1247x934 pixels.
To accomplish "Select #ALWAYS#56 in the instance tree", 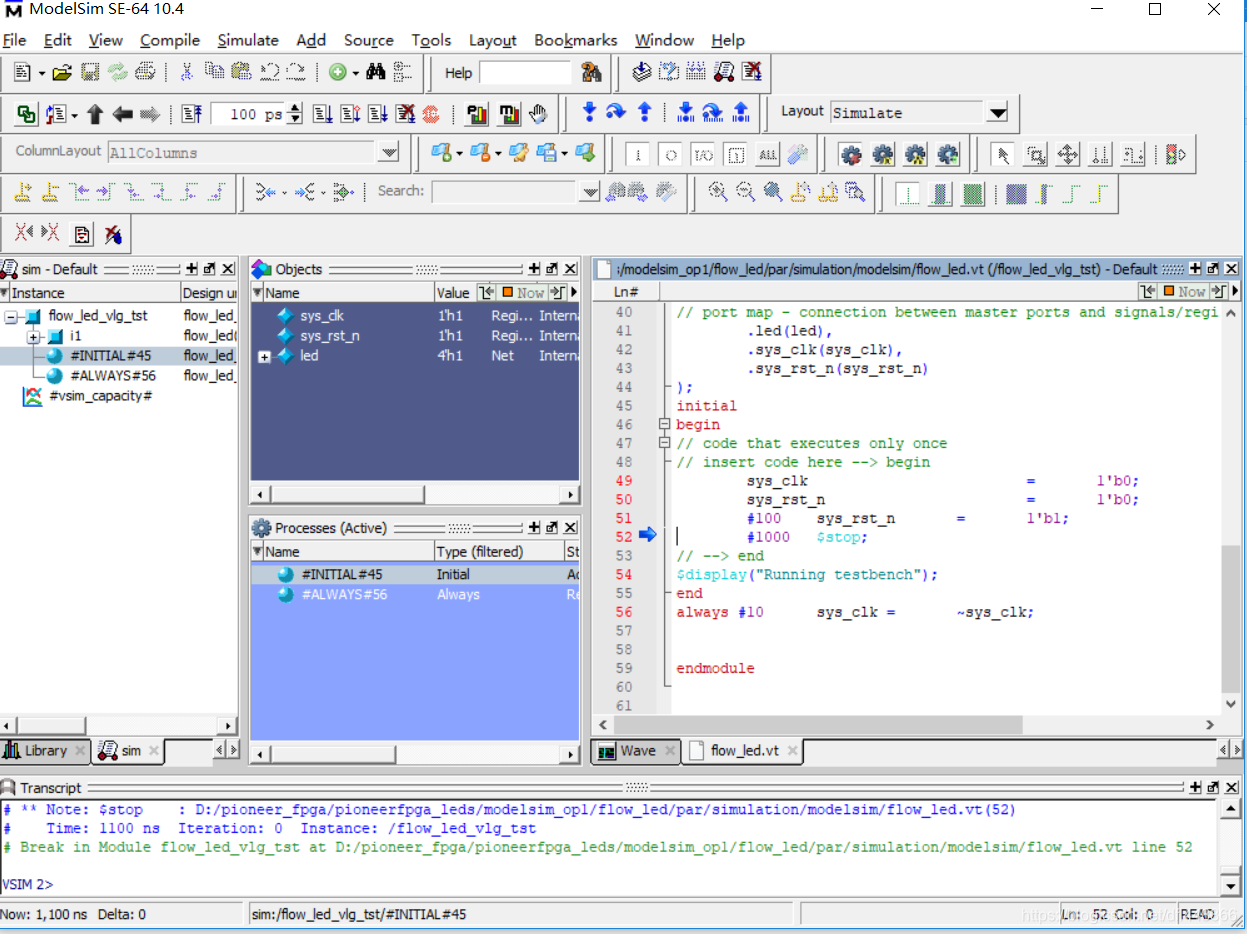I will (112, 376).
